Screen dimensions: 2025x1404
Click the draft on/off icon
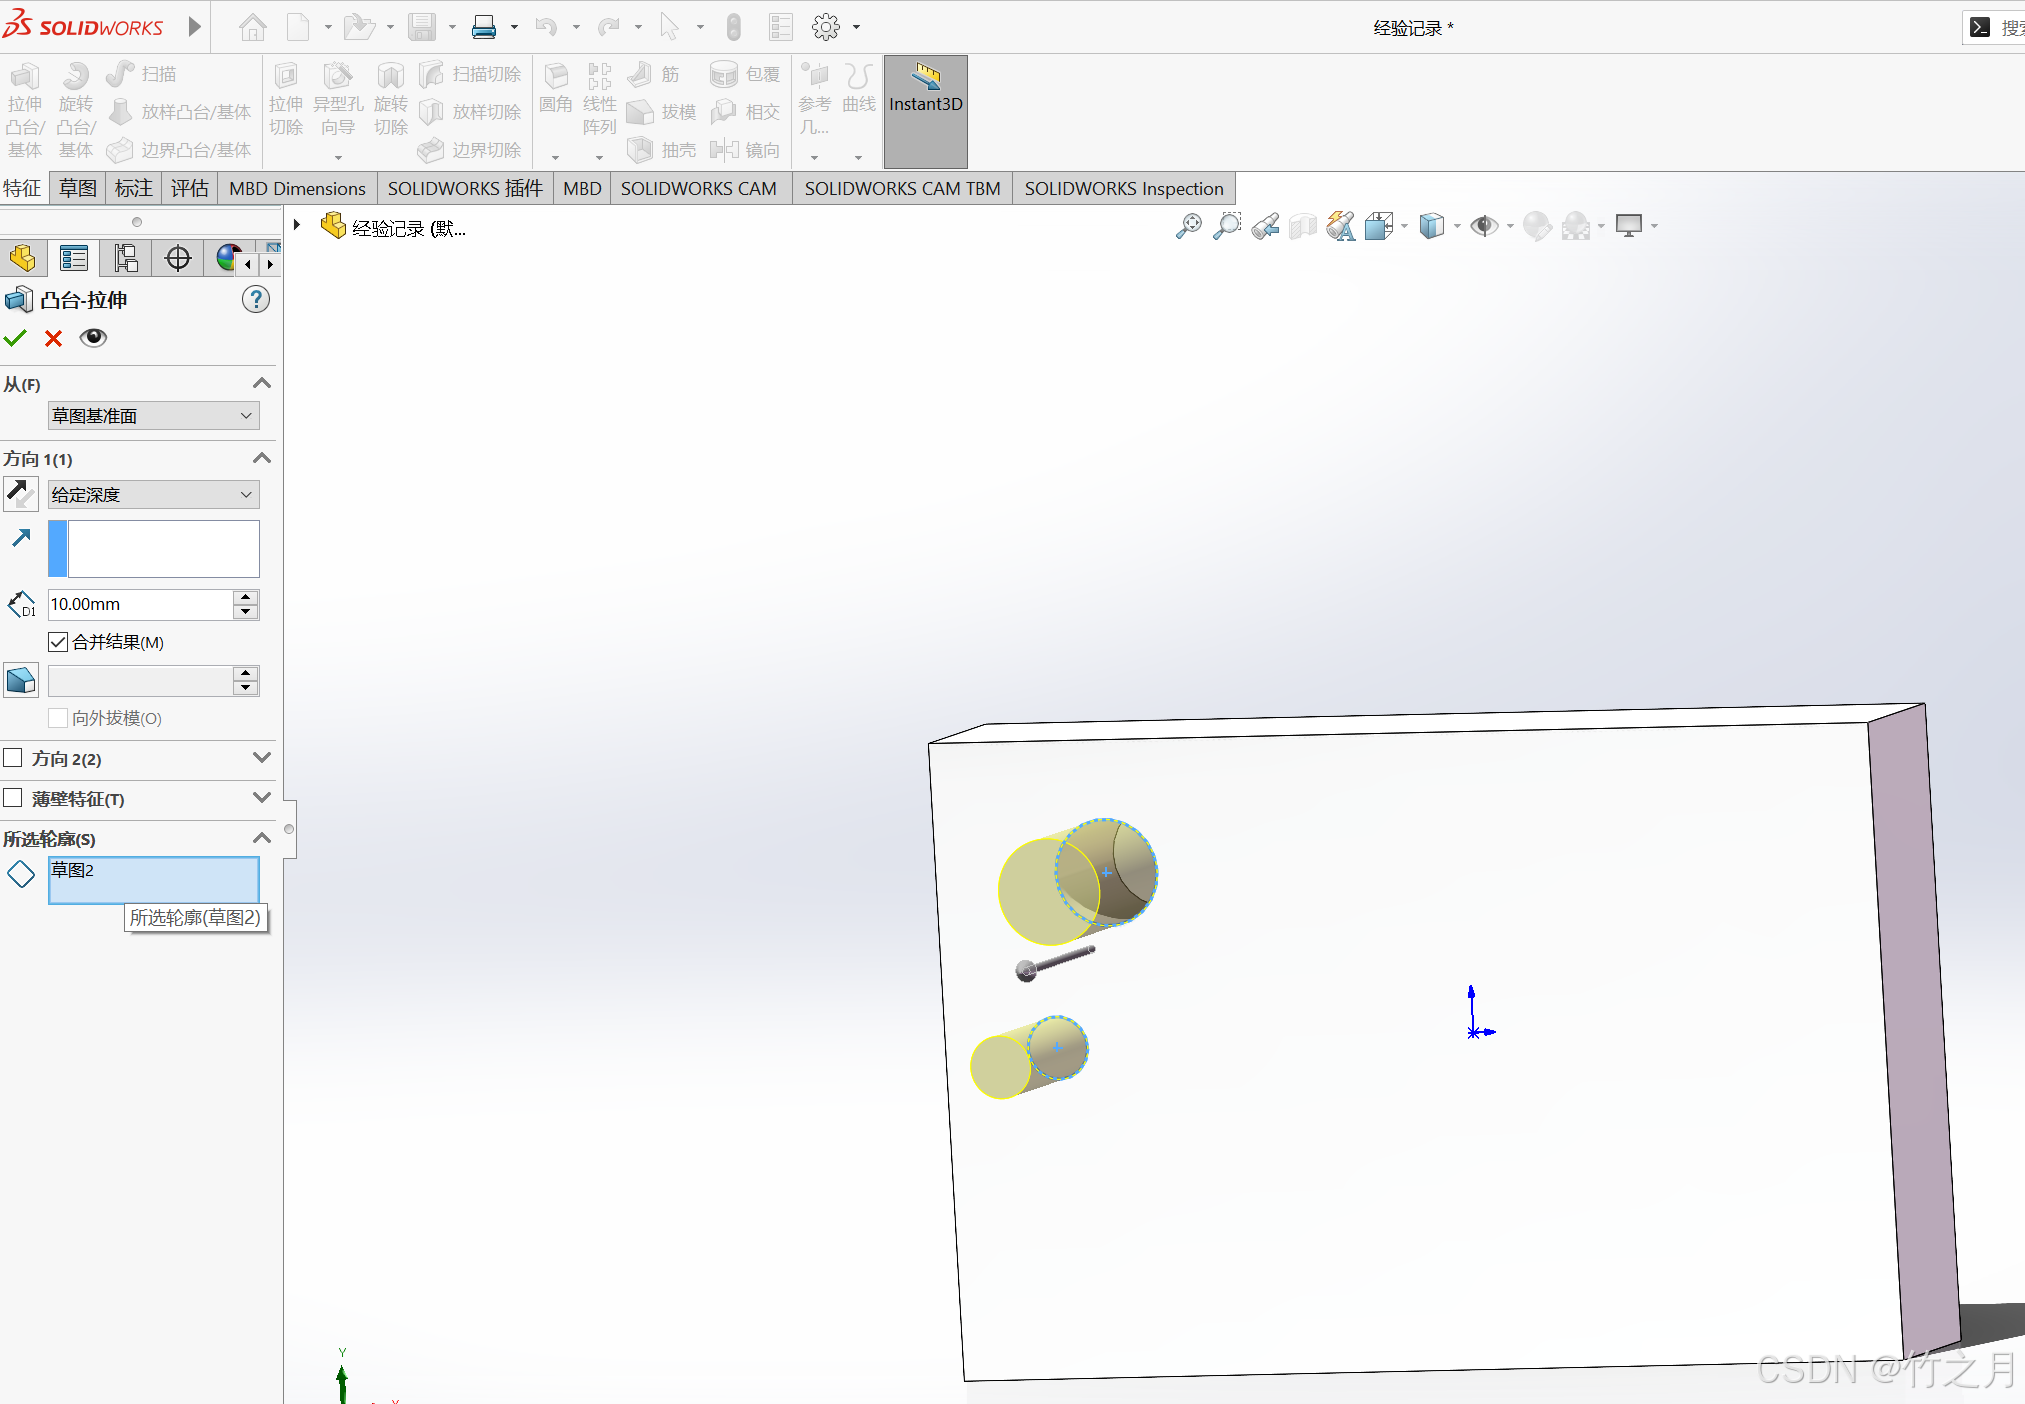[x=21, y=681]
